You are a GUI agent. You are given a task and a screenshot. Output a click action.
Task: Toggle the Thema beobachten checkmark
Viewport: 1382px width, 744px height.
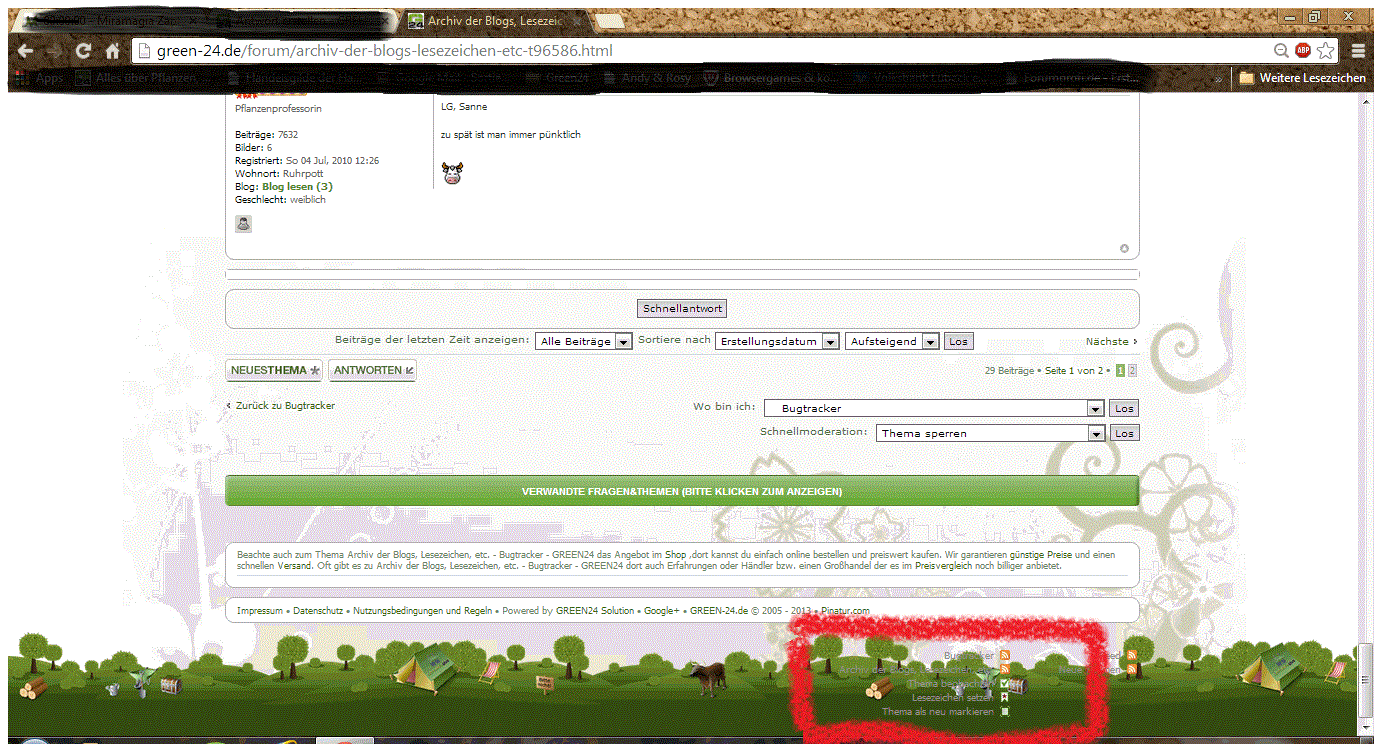click(x=1005, y=684)
